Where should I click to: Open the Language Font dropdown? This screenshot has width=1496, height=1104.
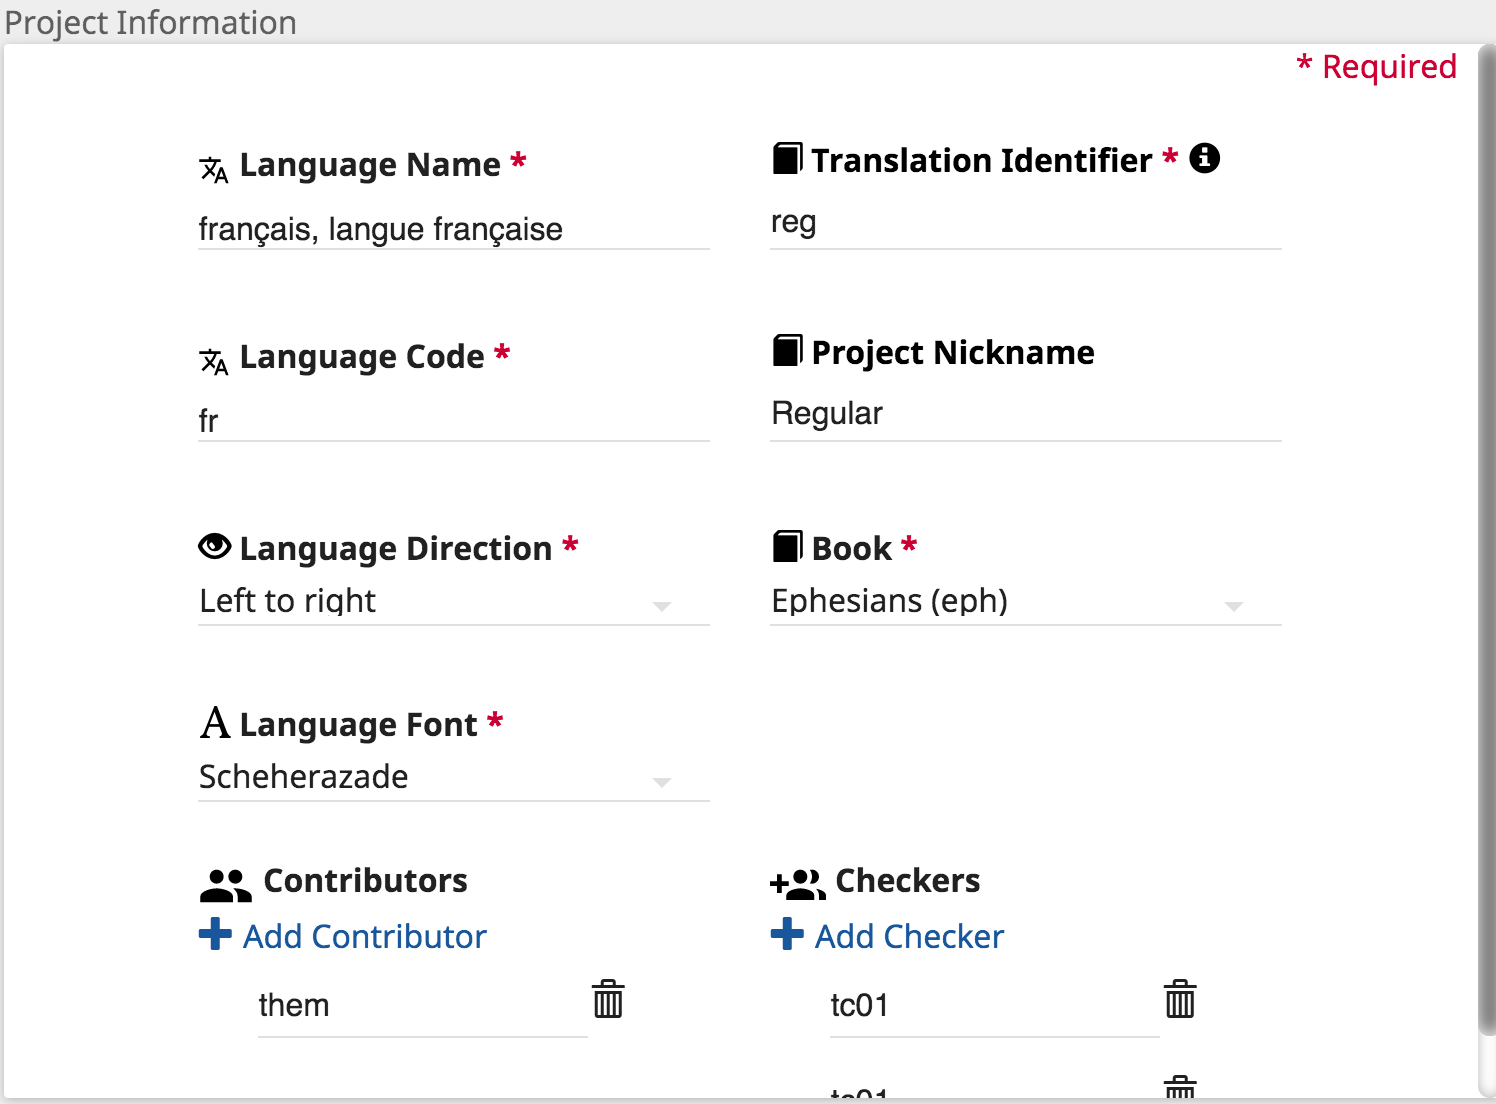click(x=662, y=782)
